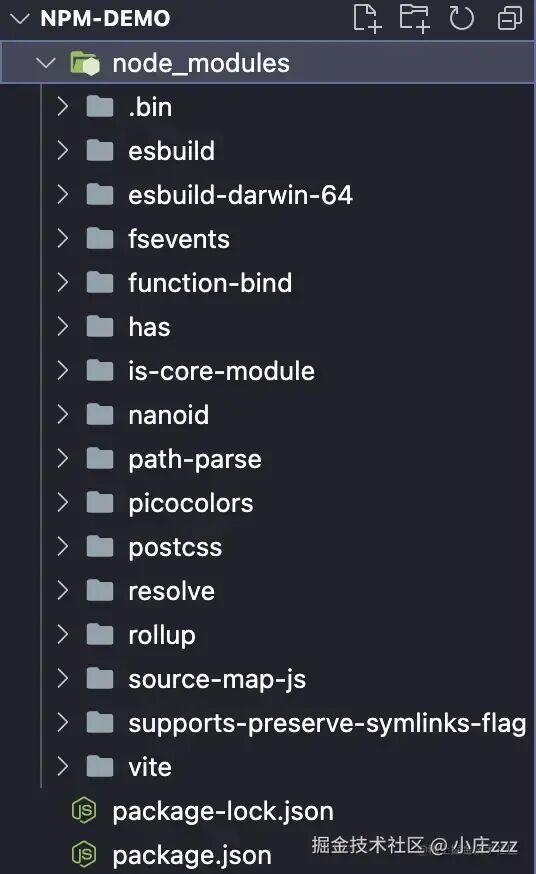Click the node_modules folder icon

[x=85, y=63]
